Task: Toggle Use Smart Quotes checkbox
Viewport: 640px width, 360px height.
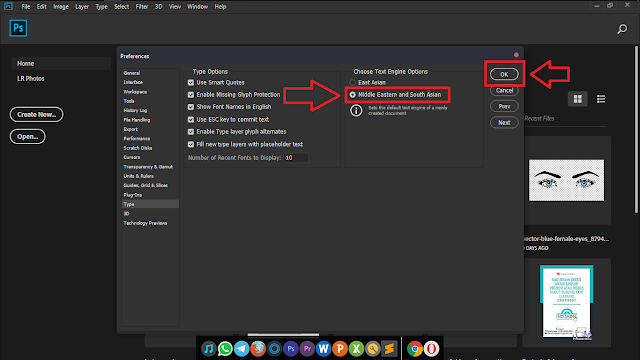Action: pyautogui.click(x=191, y=82)
